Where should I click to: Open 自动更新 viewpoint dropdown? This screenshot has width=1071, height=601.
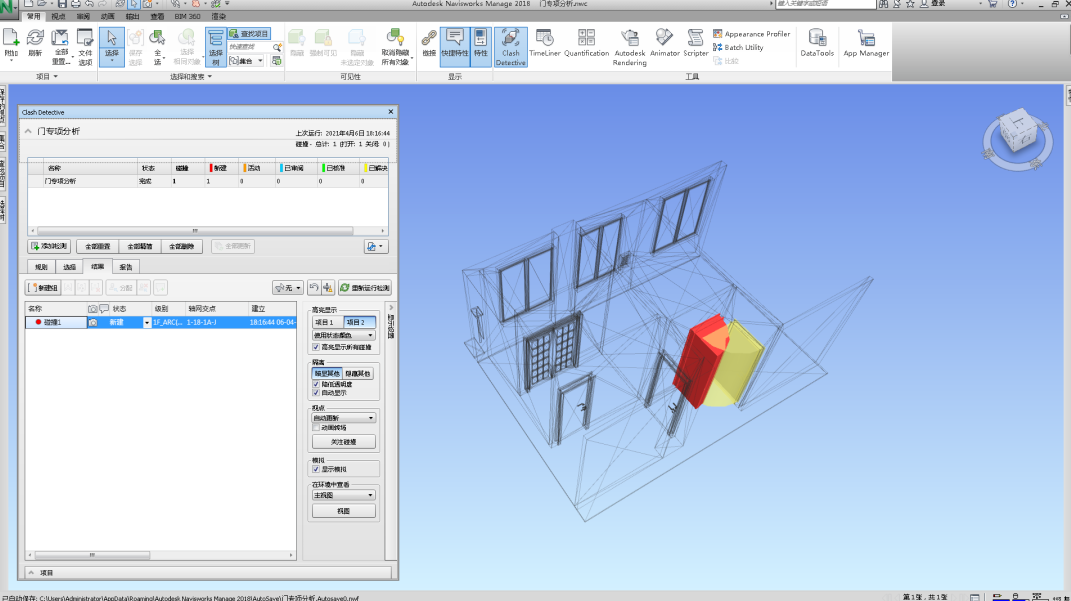[344, 417]
